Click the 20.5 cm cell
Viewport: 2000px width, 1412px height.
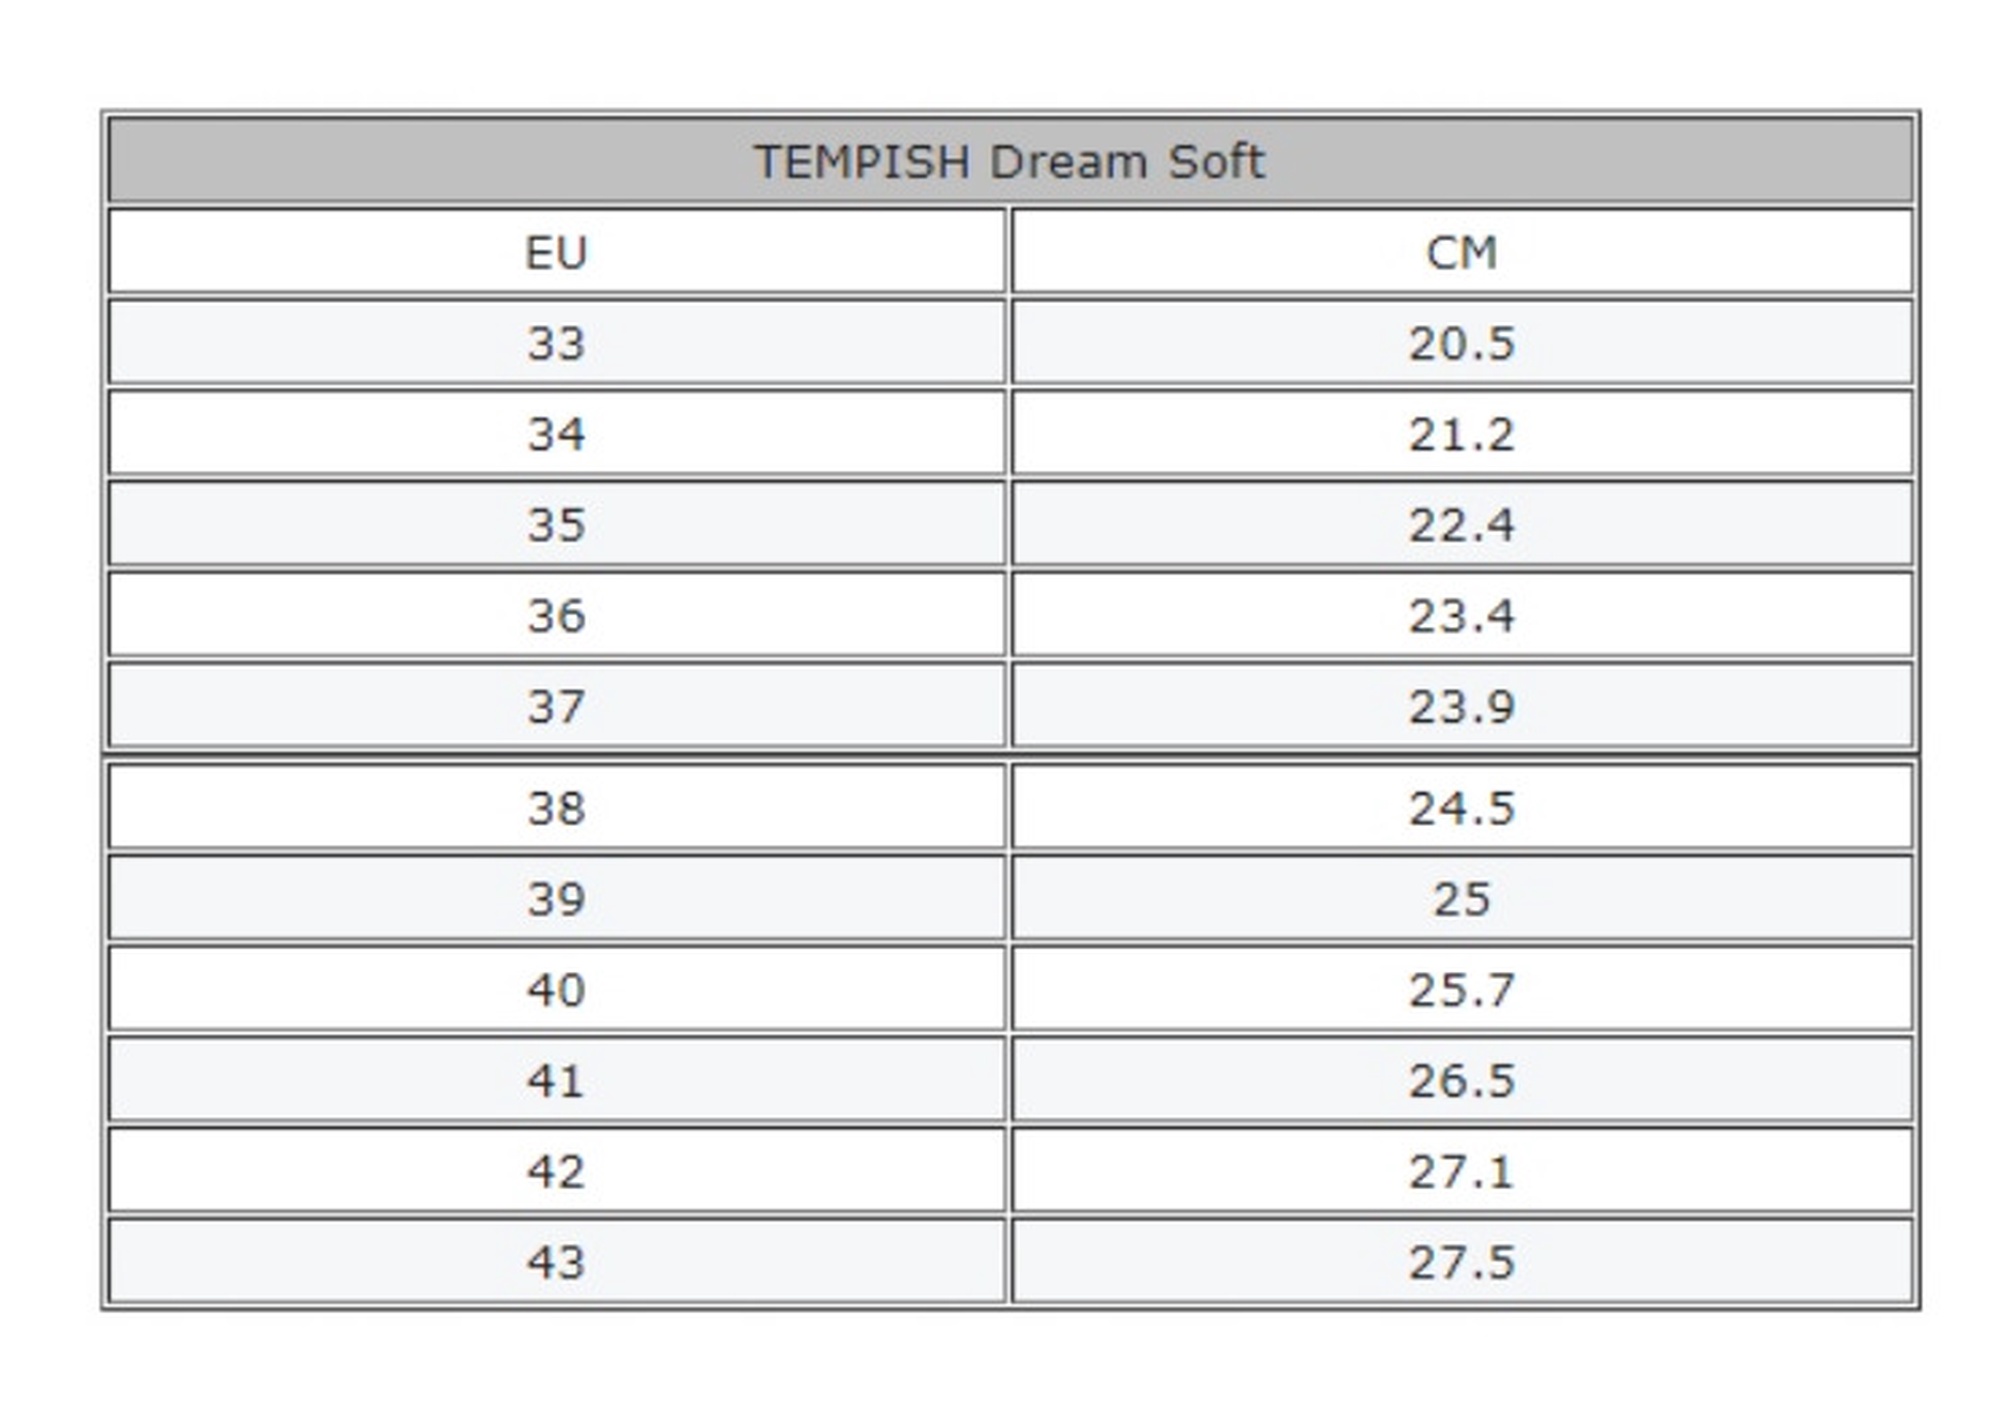[x=1461, y=343]
